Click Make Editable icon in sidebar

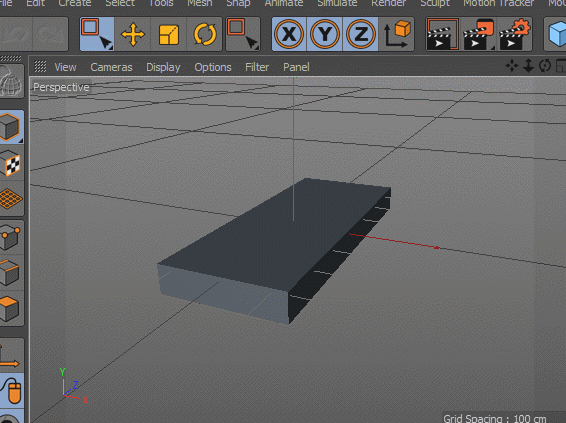(11, 81)
